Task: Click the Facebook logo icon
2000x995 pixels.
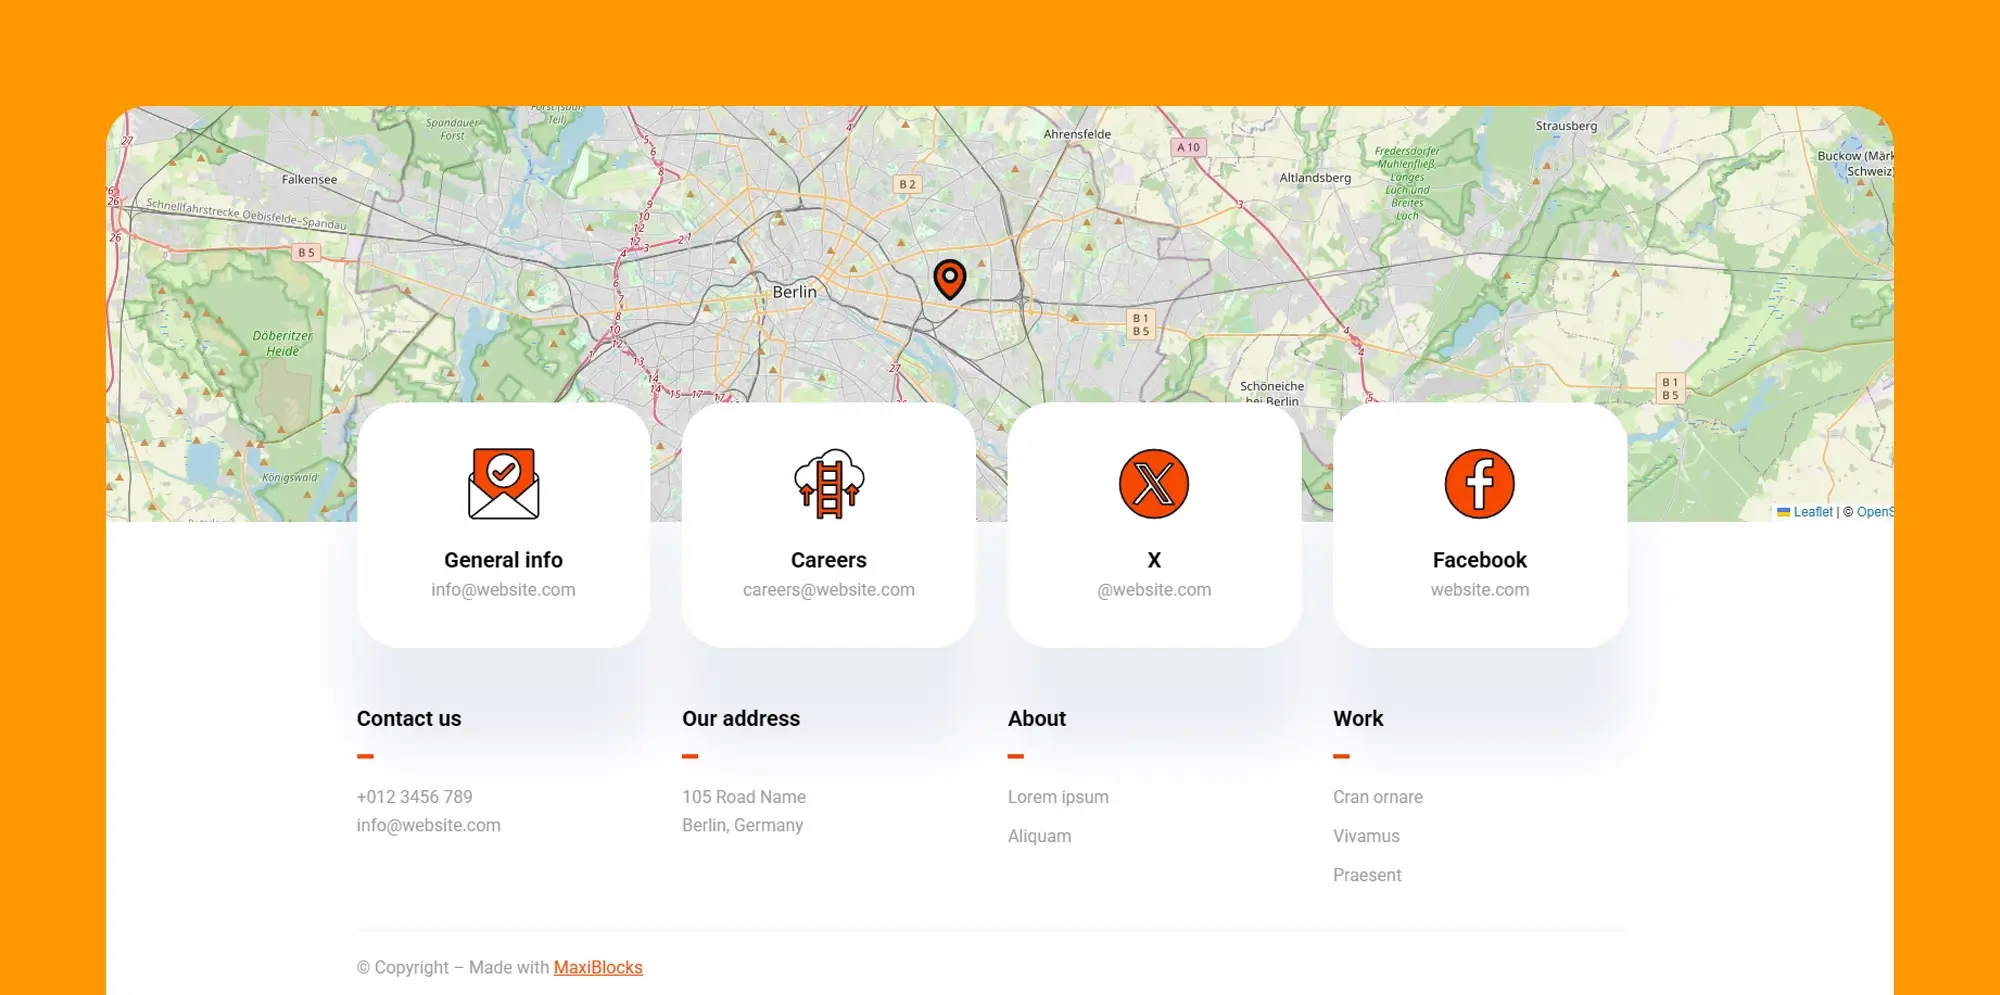Action: tap(1479, 484)
